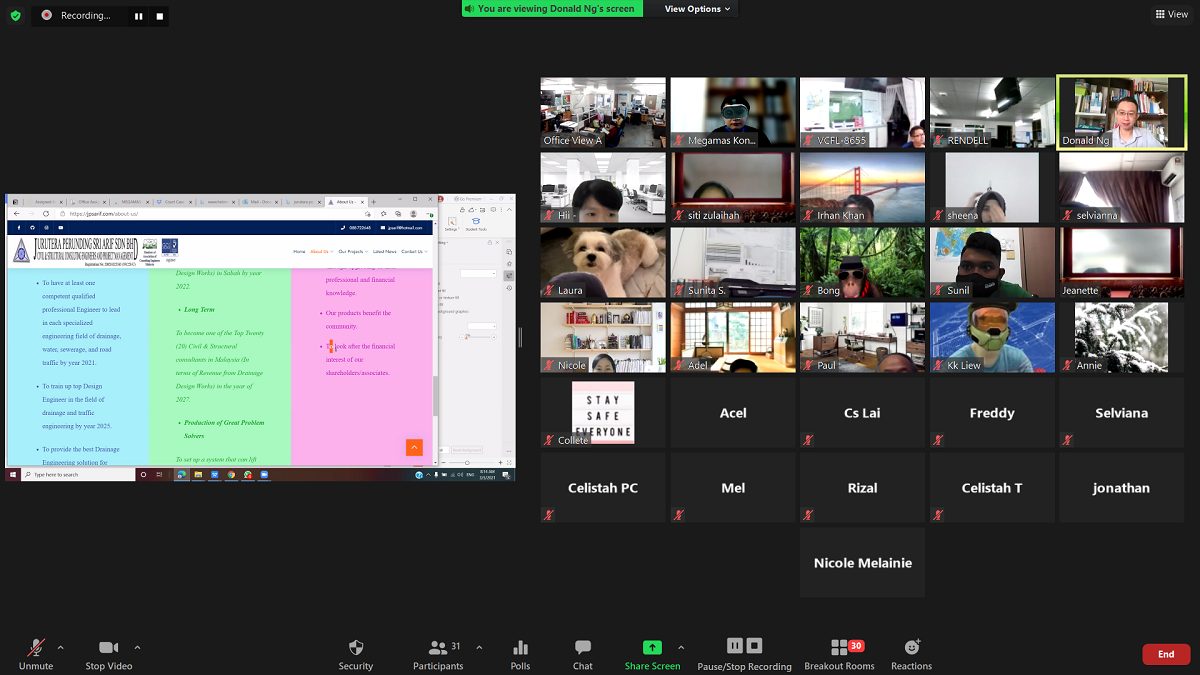Click the red End meeting button
The image size is (1200, 675).
click(x=1166, y=654)
